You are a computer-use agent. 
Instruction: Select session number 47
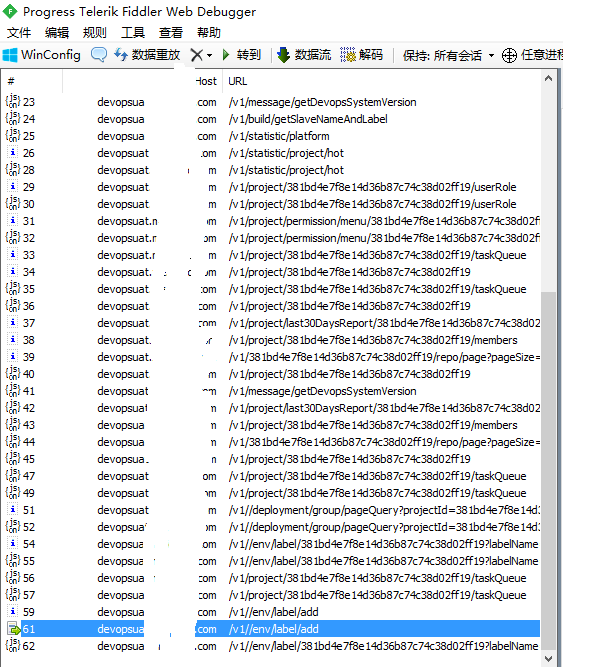29,476
